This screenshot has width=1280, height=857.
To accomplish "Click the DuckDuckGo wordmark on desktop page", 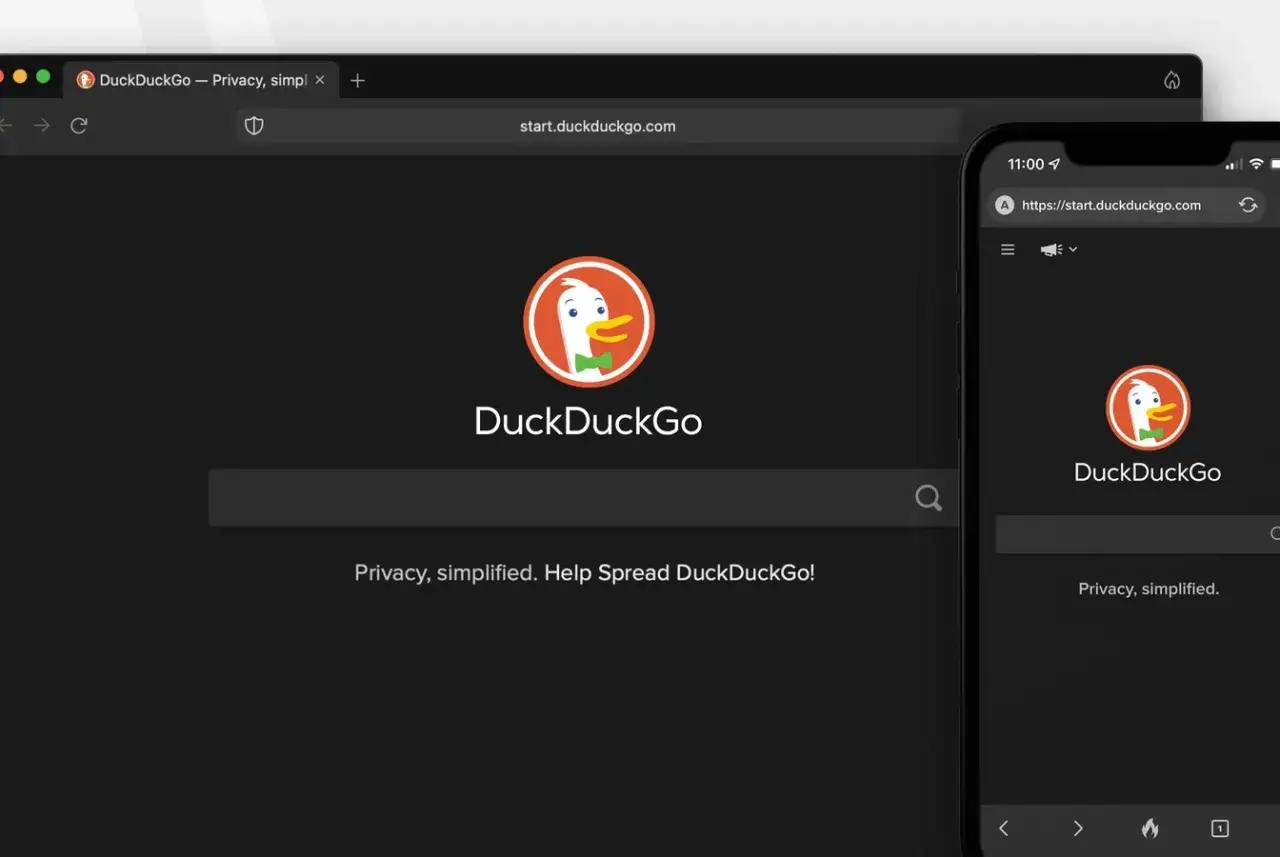I will point(588,421).
